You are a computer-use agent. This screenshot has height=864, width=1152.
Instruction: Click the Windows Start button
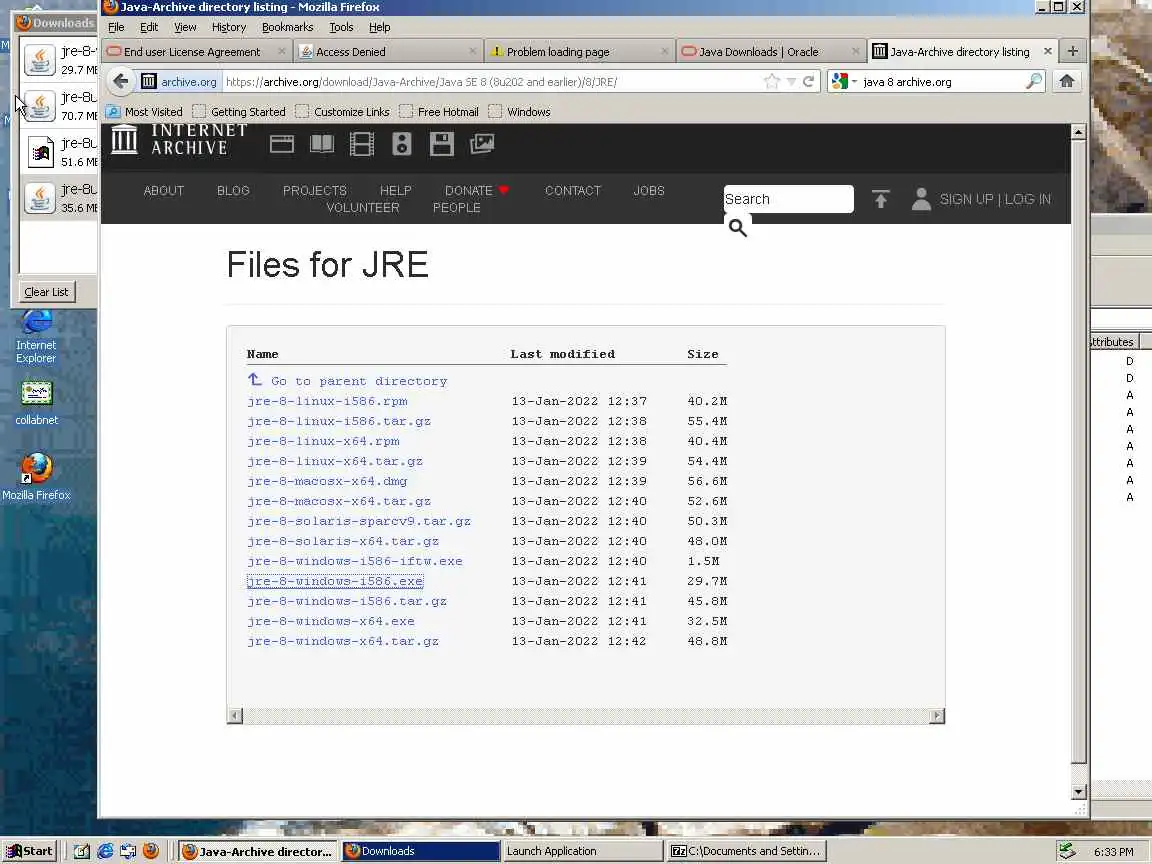click(31, 851)
